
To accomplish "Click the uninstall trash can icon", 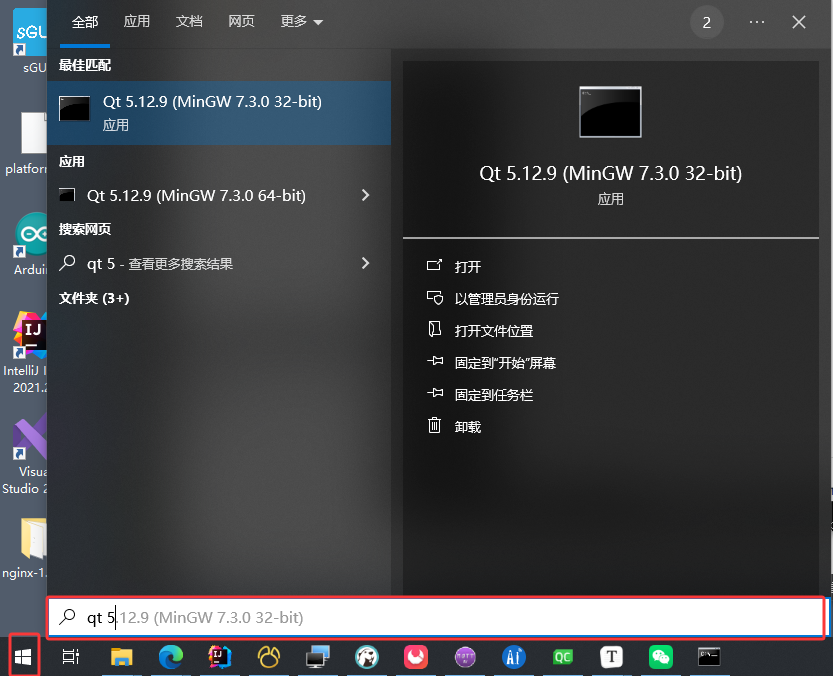I will pos(435,425).
